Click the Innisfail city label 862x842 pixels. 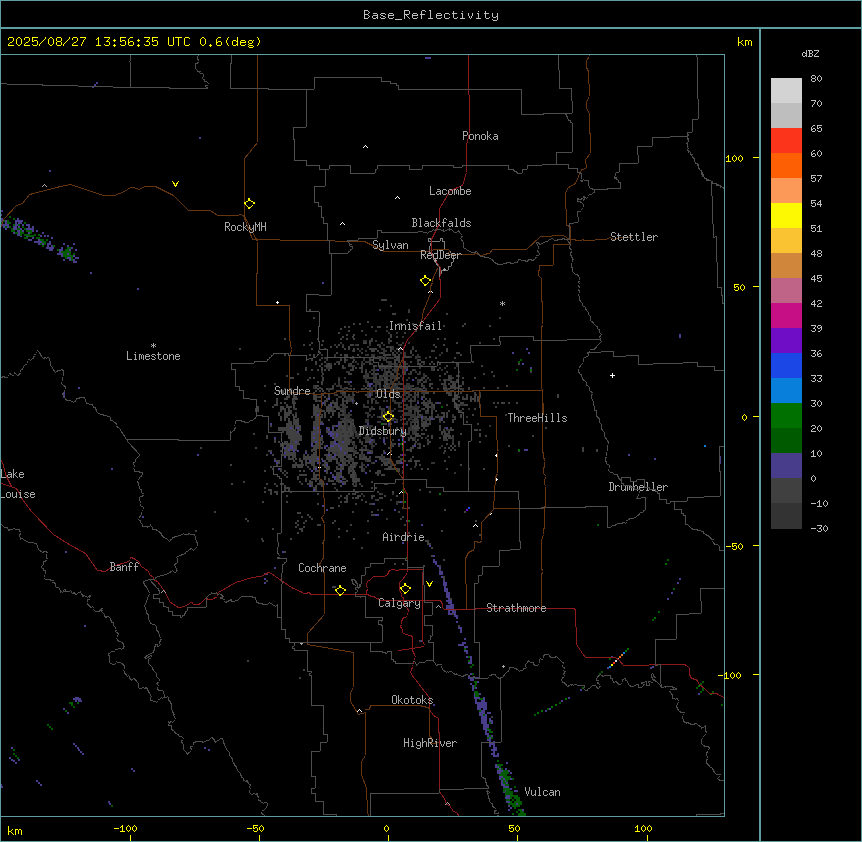coord(416,326)
